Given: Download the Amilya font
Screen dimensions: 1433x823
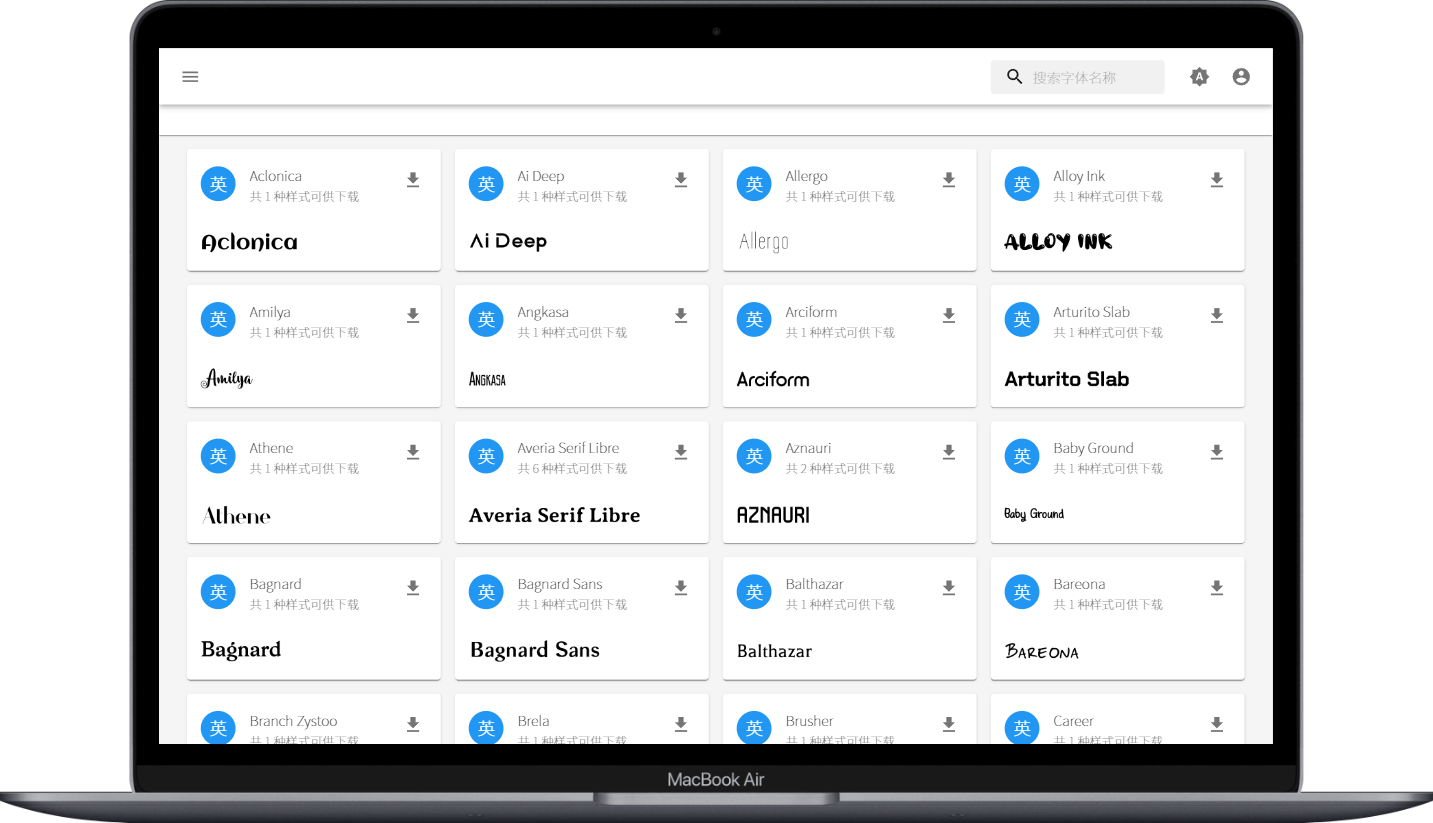Looking at the screenshot, I should pyautogui.click(x=413, y=316).
